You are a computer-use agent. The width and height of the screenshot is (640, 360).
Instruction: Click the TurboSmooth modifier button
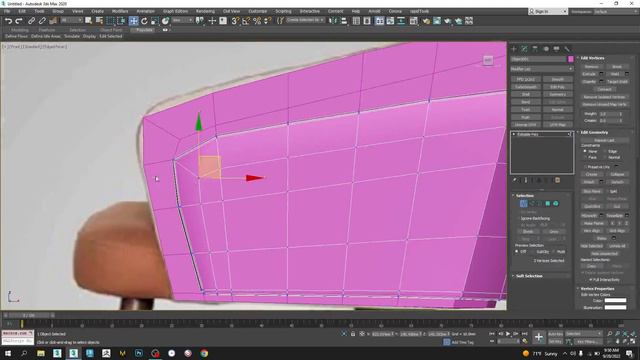pyautogui.click(x=526, y=87)
